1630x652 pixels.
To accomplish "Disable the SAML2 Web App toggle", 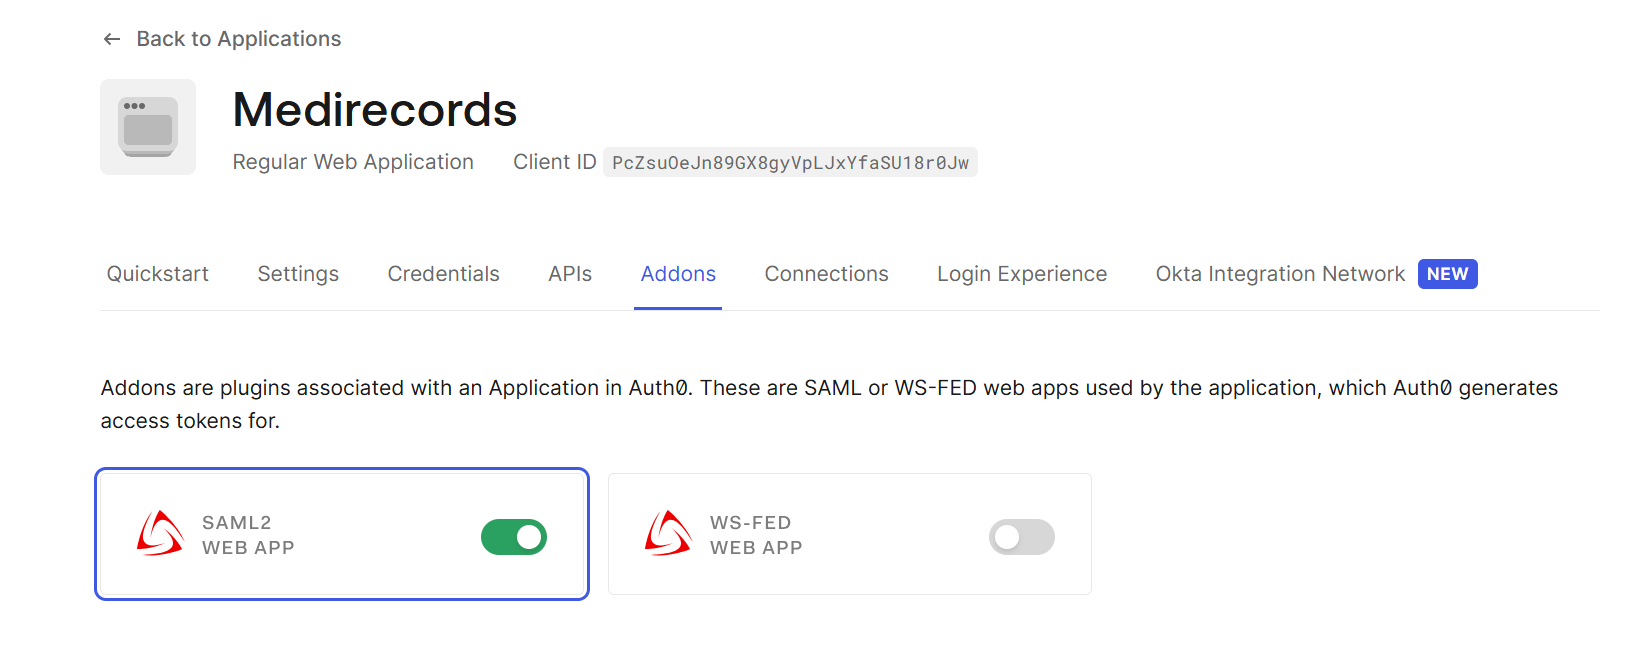I will (x=514, y=537).
